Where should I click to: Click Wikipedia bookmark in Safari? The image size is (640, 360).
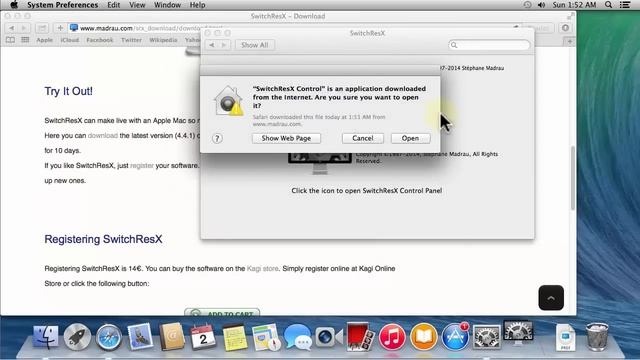coord(163,40)
